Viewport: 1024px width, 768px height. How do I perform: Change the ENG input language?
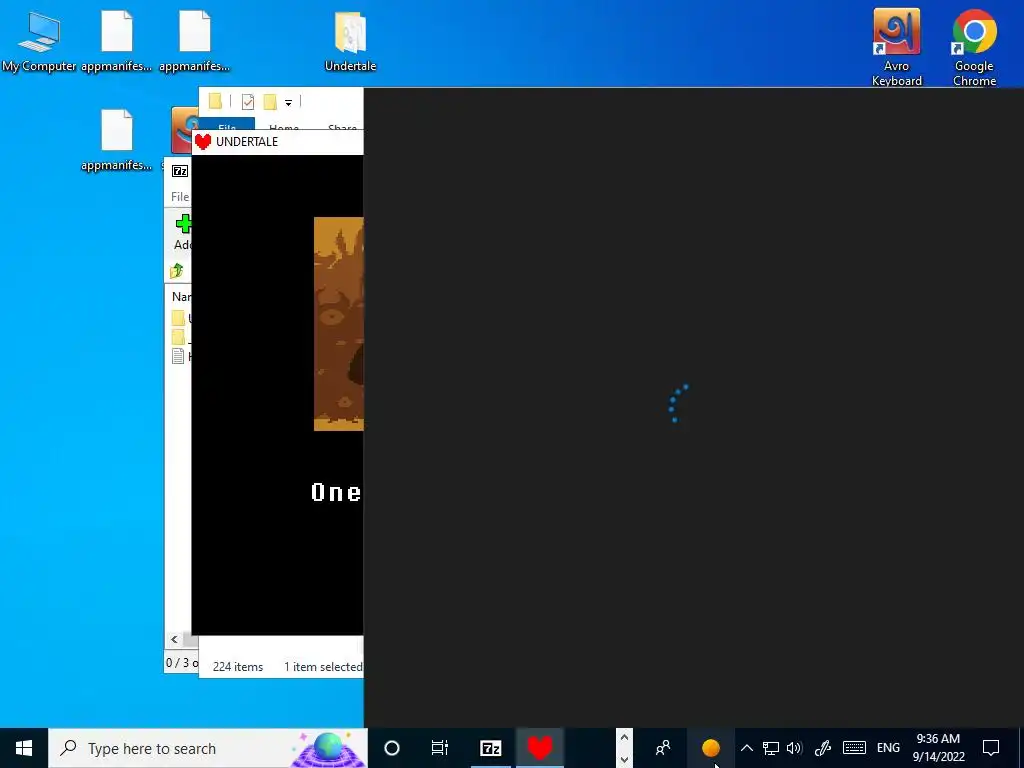pos(888,748)
